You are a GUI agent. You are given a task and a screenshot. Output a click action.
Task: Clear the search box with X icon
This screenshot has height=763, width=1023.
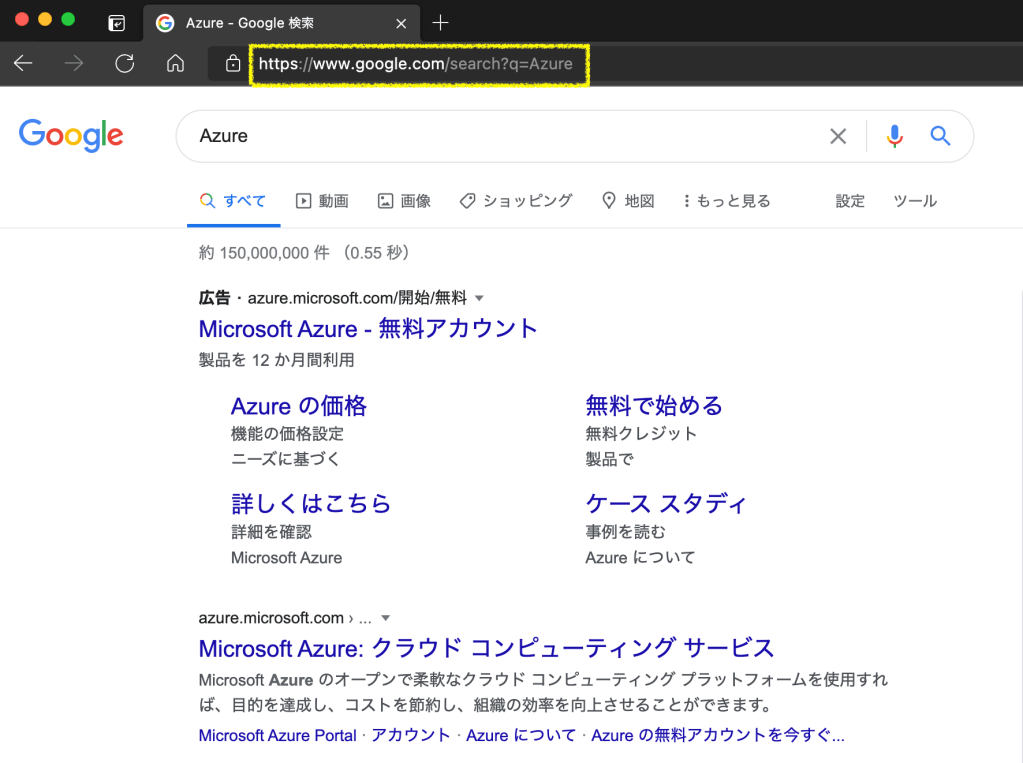pyautogui.click(x=838, y=136)
